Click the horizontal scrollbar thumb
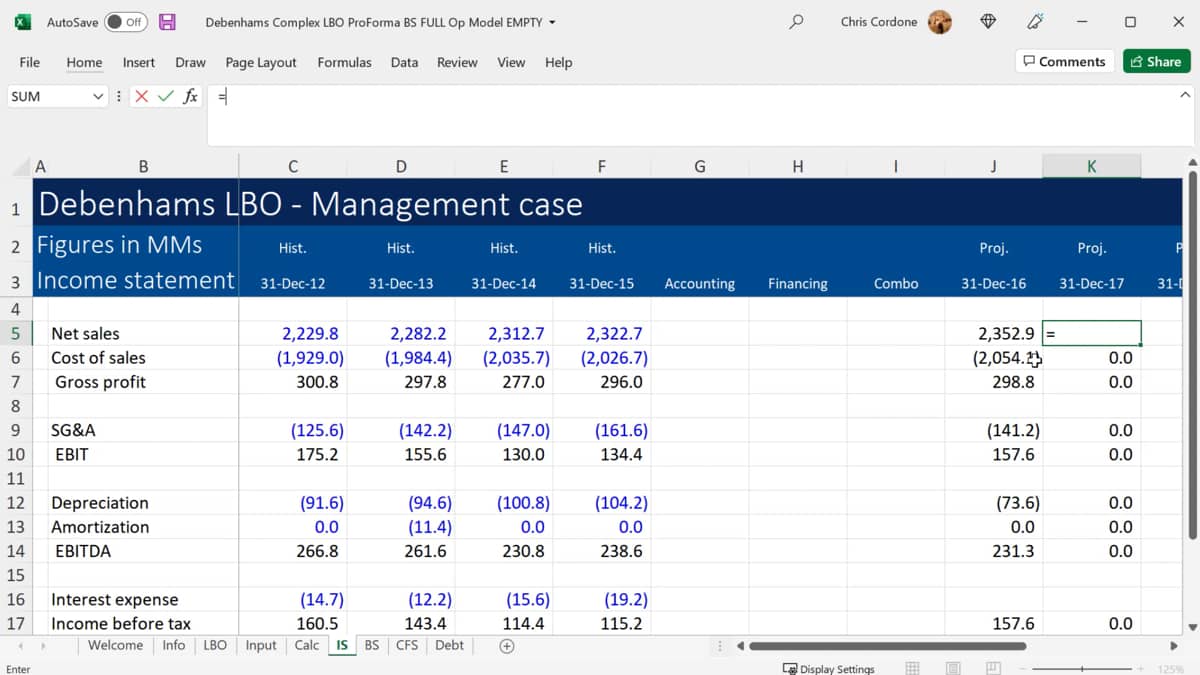The width and height of the screenshot is (1200, 675). pos(888,646)
